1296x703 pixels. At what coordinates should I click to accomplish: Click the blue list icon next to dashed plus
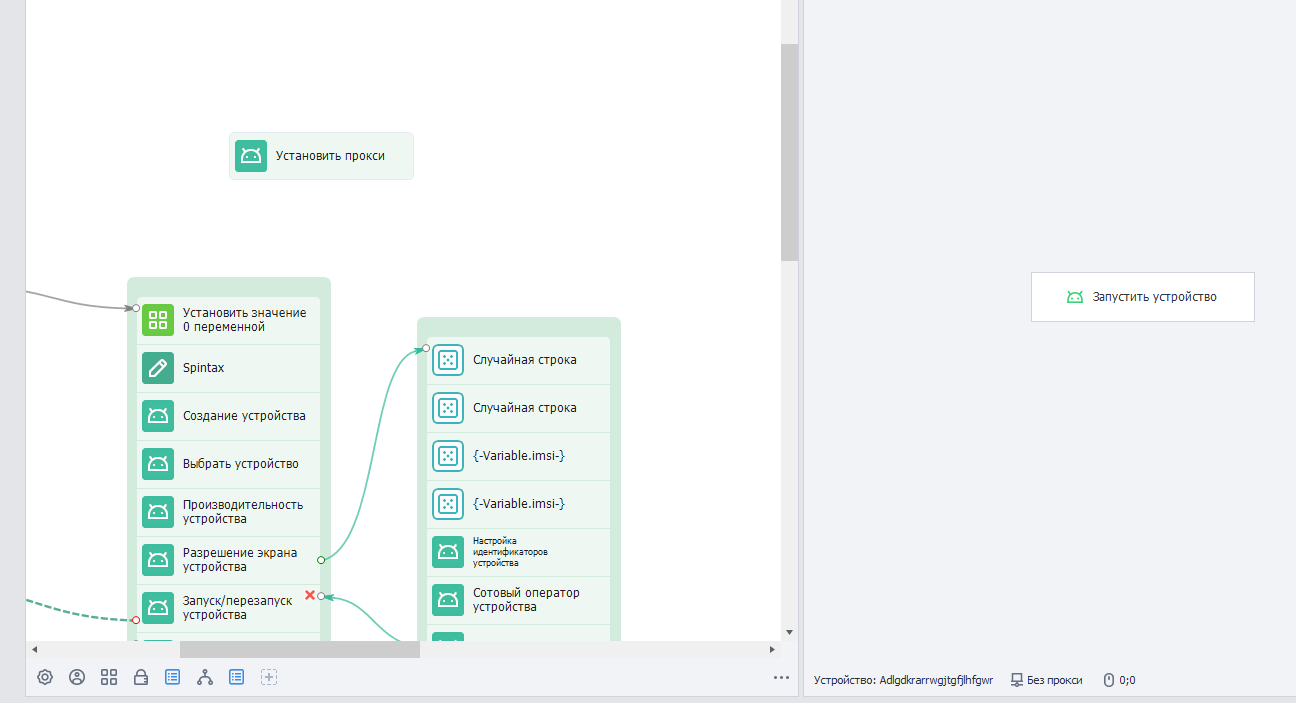tap(237, 677)
